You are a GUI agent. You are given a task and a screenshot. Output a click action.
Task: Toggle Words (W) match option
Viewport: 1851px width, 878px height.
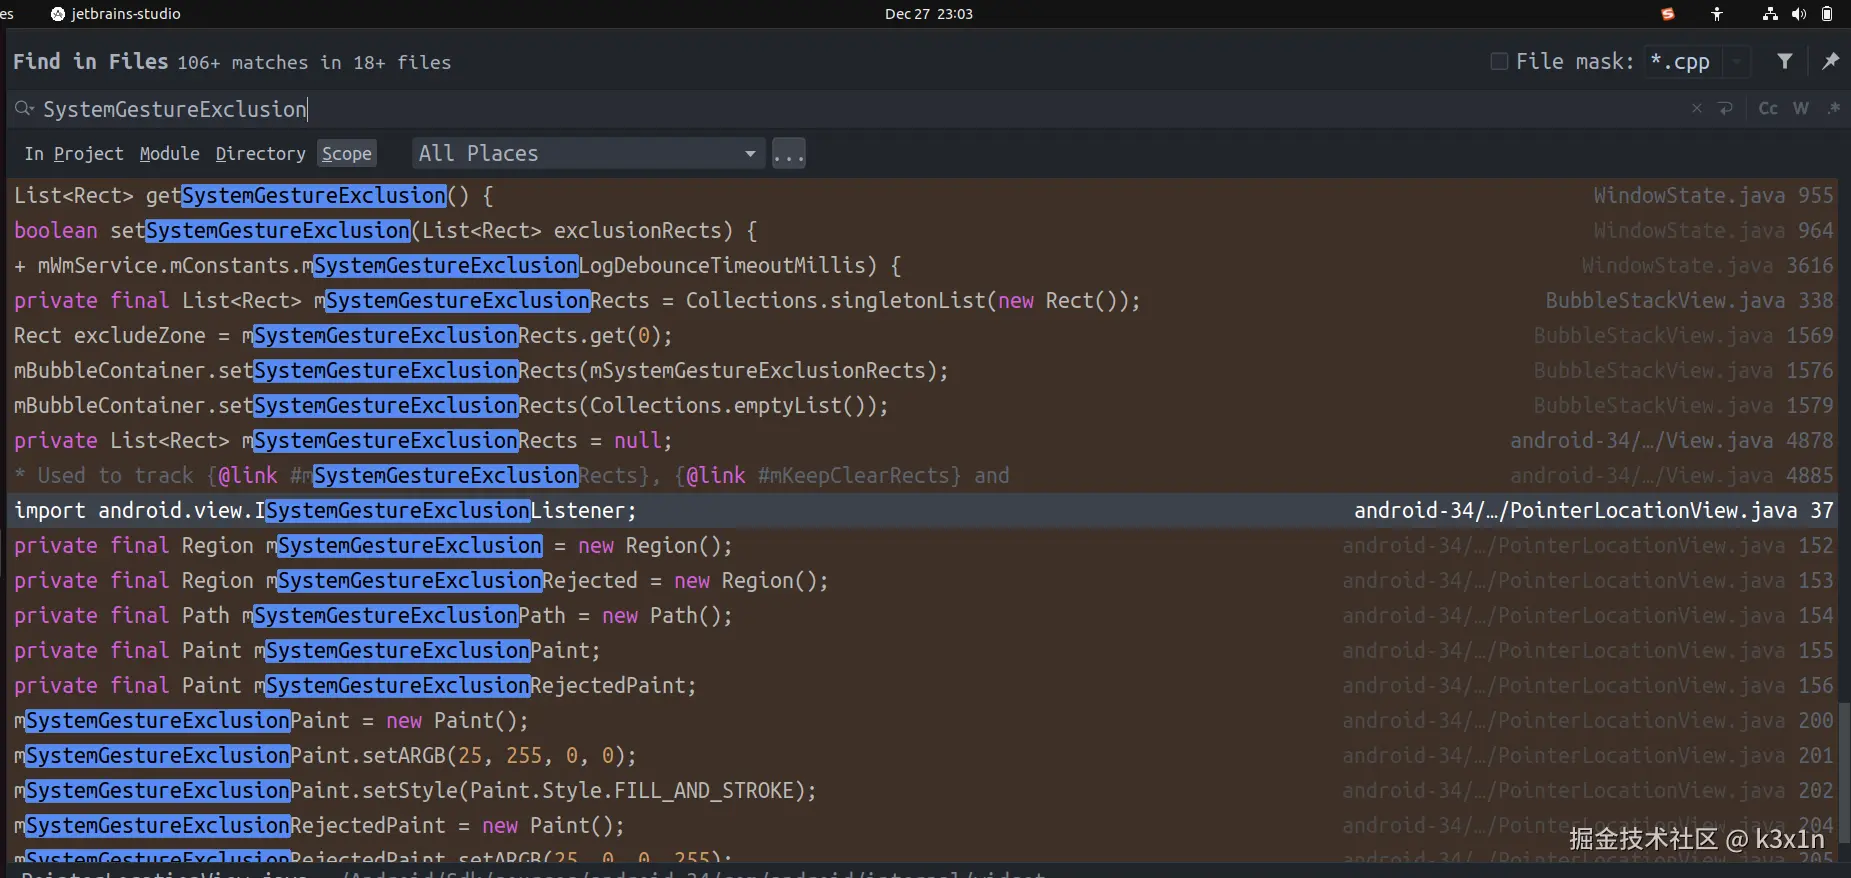(x=1800, y=108)
